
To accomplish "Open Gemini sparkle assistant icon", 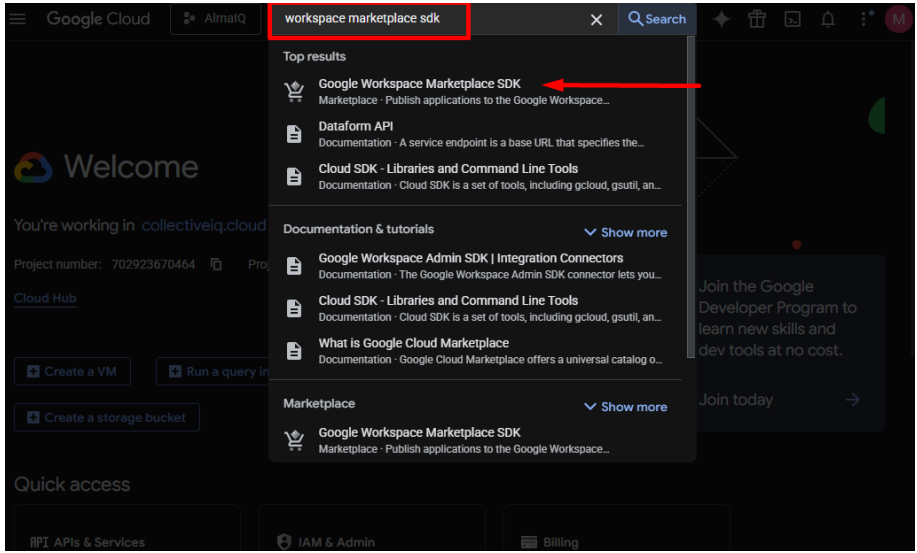I will pos(721,19).
